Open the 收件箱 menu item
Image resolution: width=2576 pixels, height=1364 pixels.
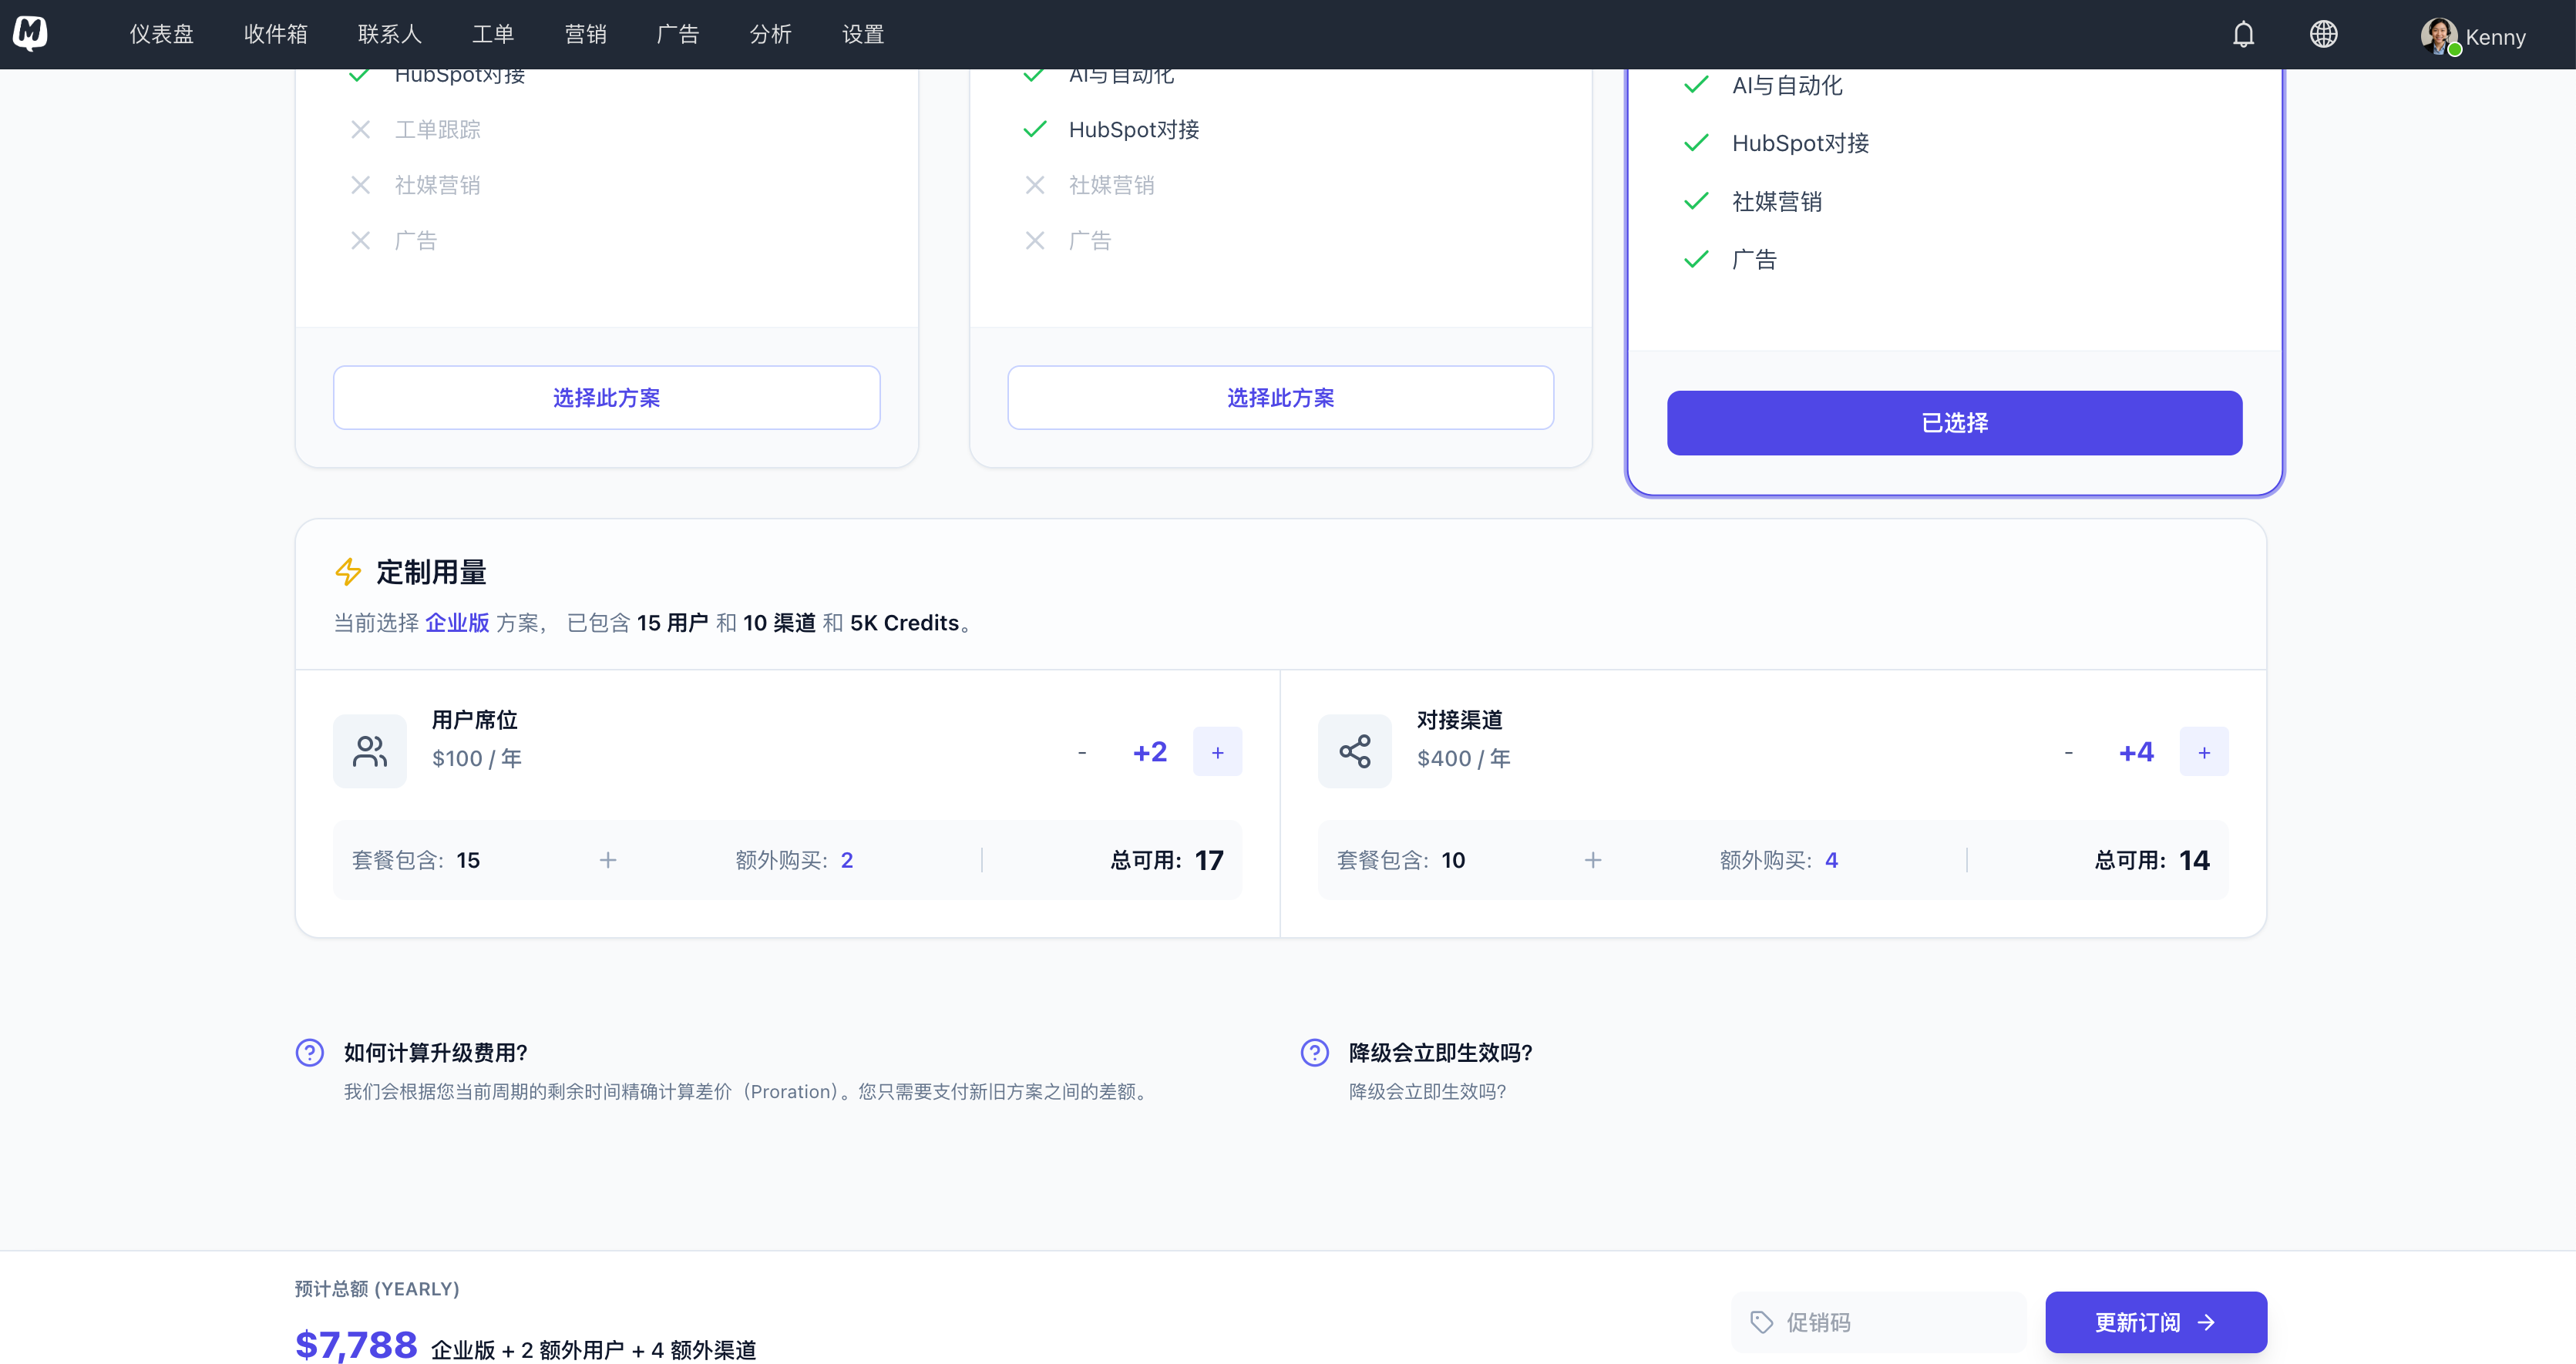pyautogui.click(x=276, y=33)
